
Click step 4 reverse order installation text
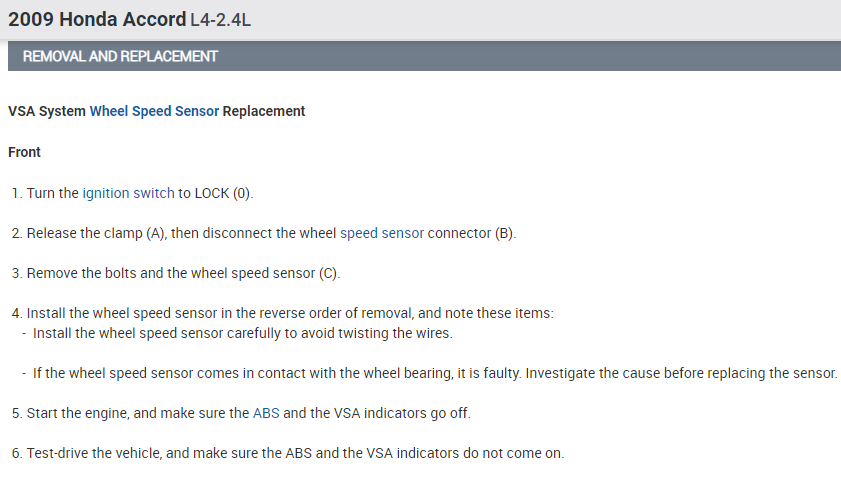[x=290, y=313]
